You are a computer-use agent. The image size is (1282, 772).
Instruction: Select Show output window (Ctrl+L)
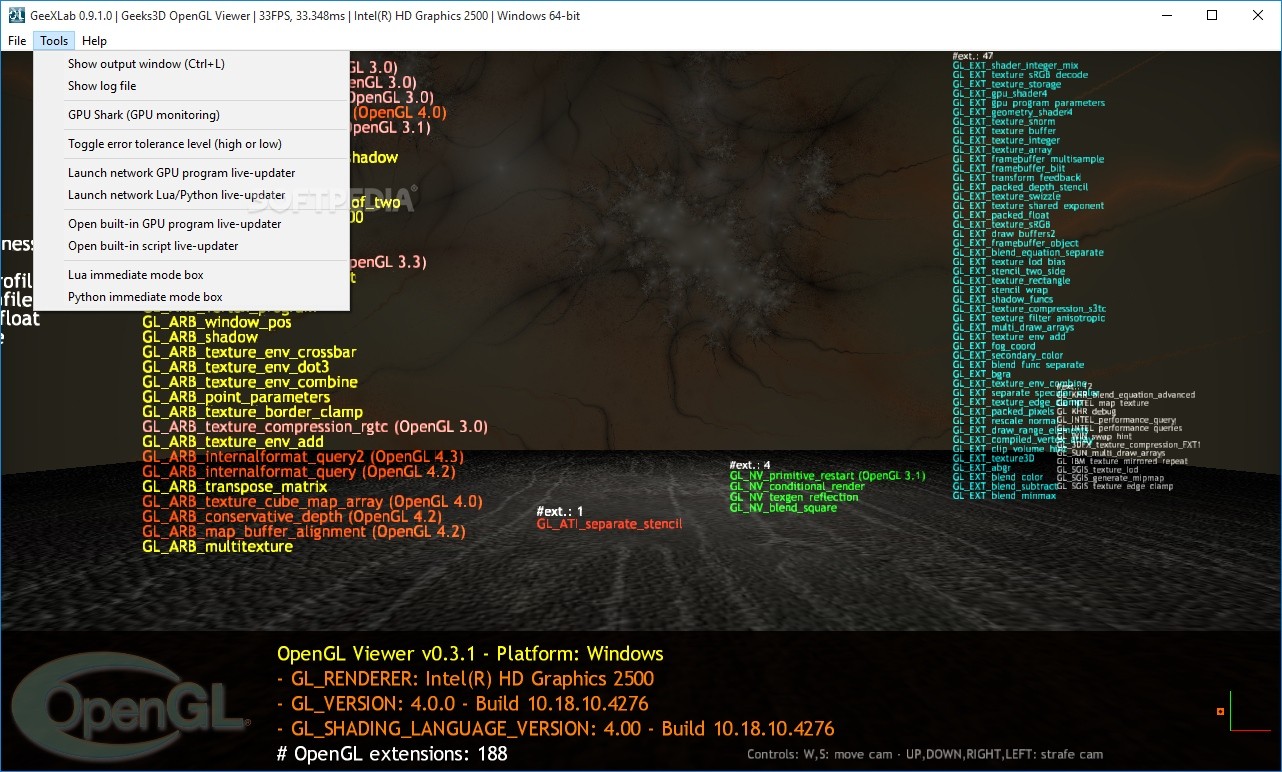point(191,64)
